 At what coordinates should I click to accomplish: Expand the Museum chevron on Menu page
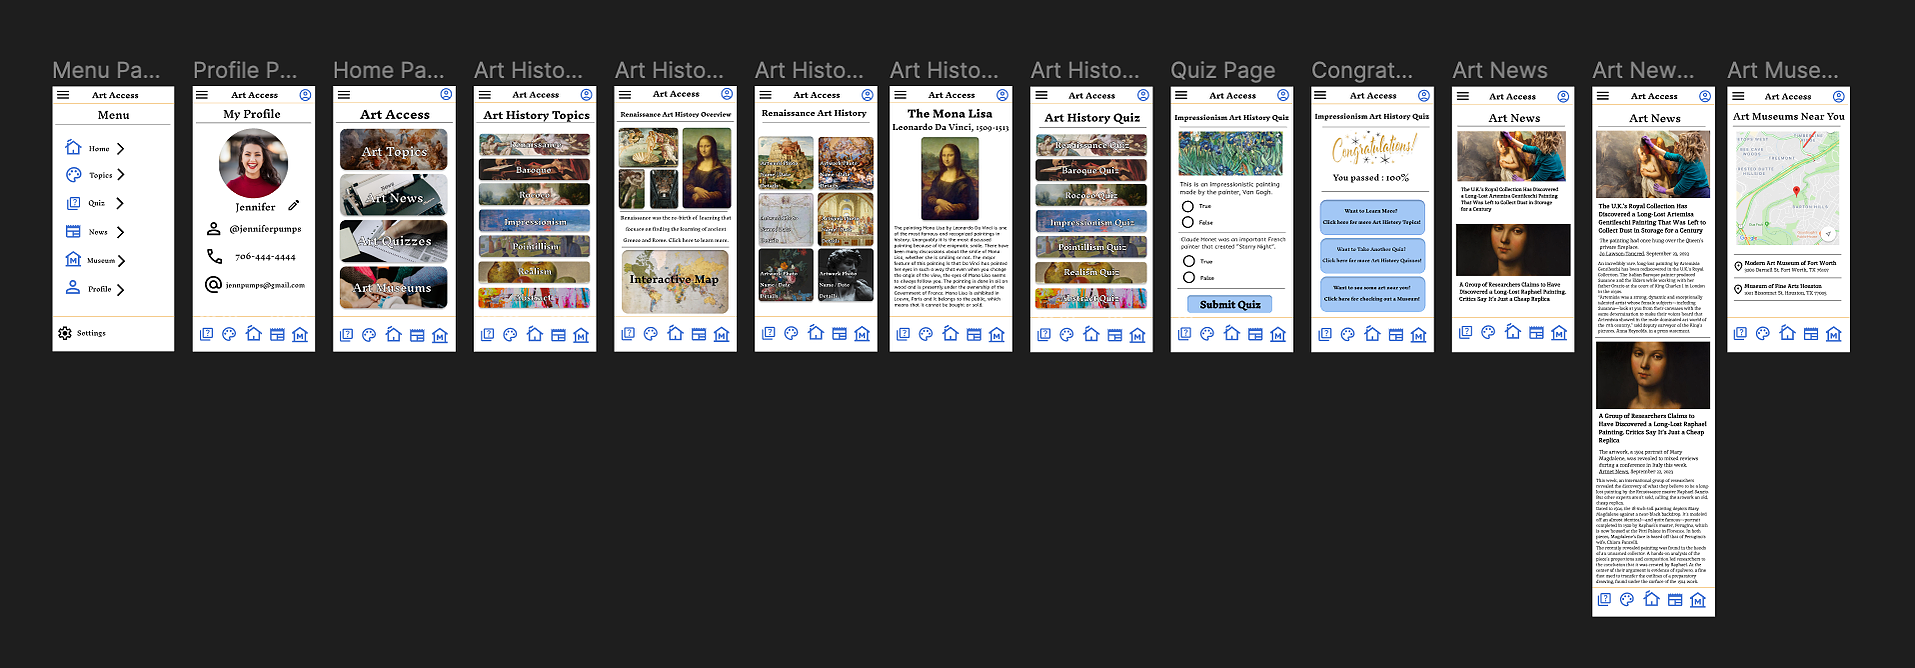click(121, 261)
